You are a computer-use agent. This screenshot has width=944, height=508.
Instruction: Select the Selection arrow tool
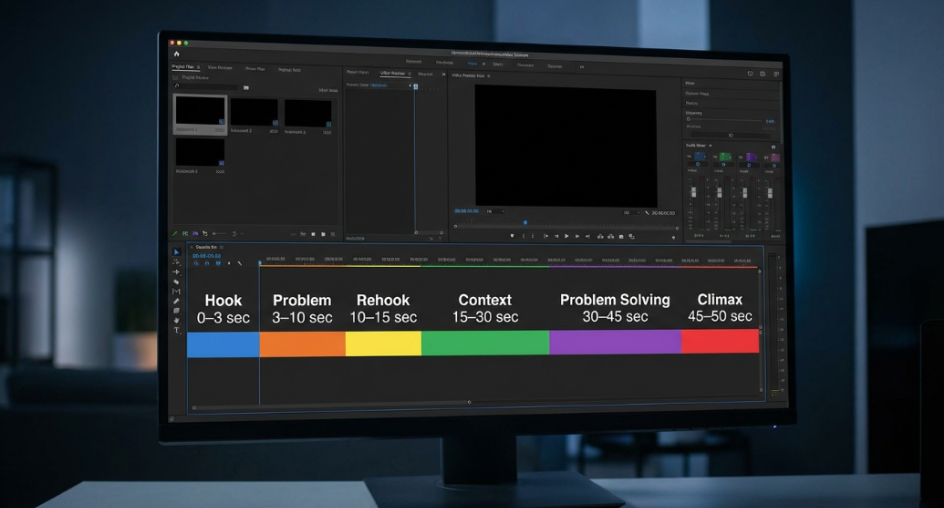[176, 252]
